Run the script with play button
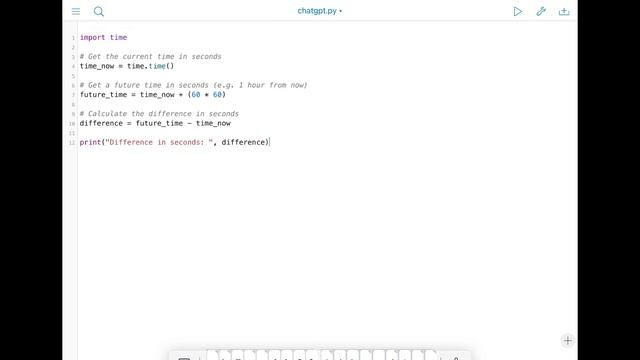 point(518,11)
